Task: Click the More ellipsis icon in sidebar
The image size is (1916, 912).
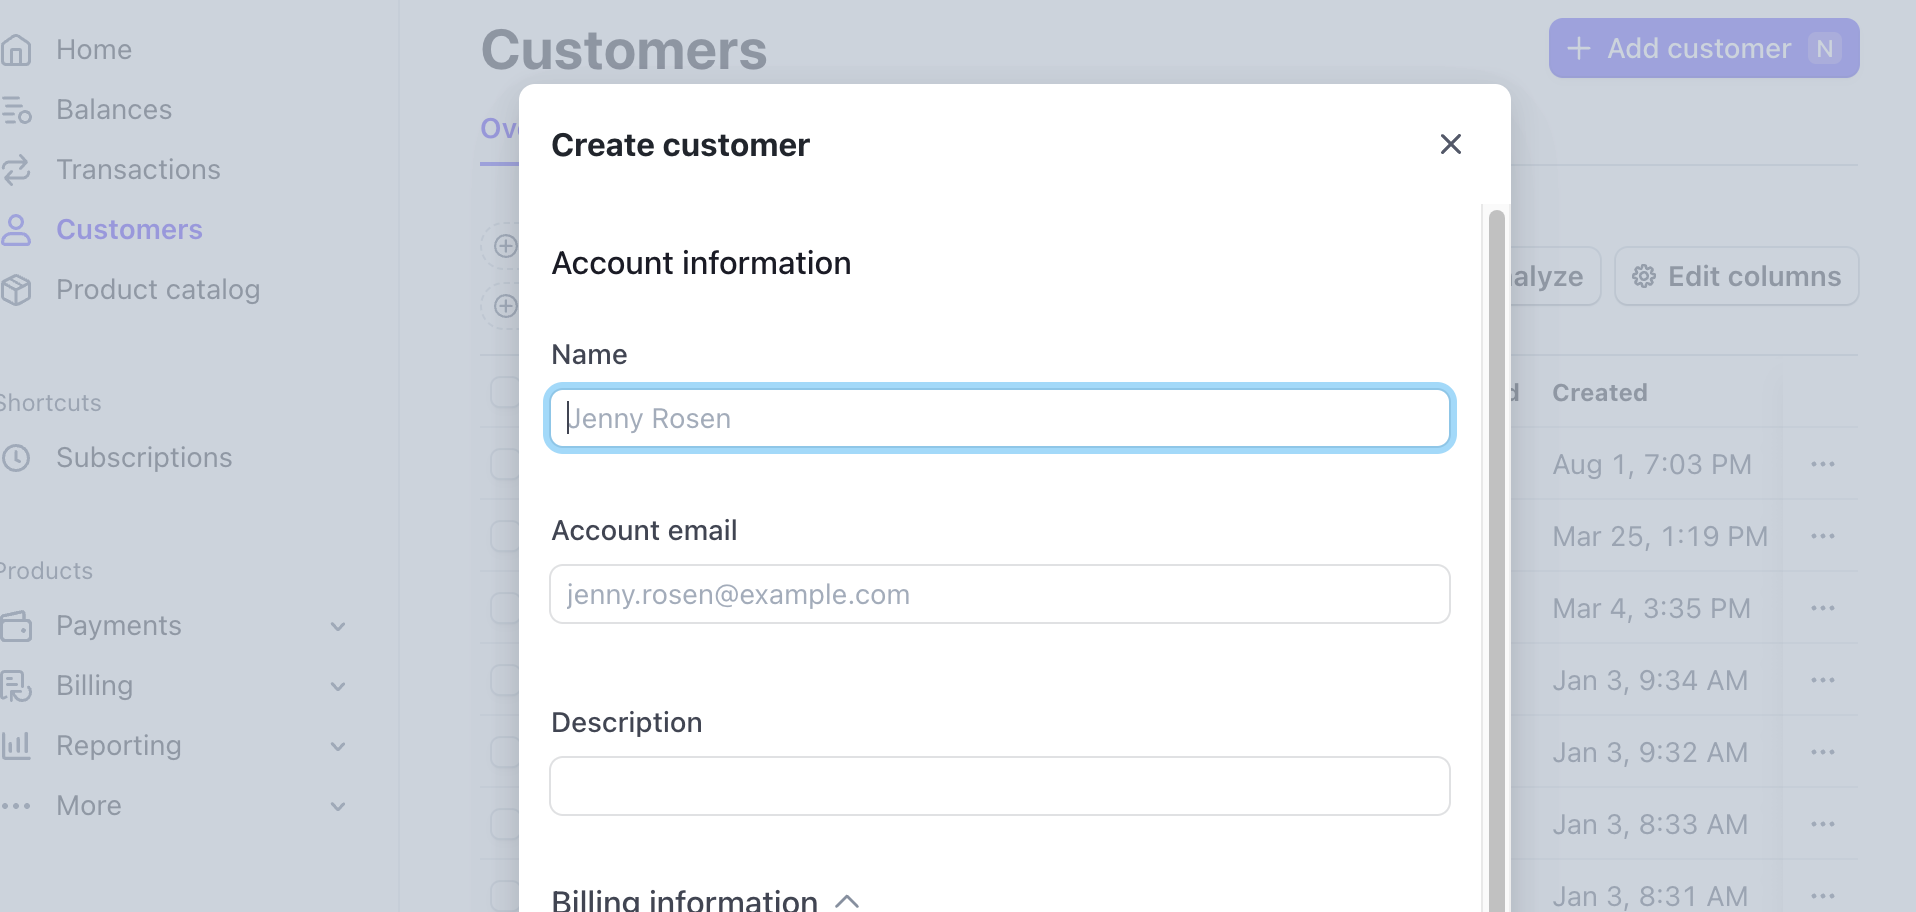Action: 16,806
